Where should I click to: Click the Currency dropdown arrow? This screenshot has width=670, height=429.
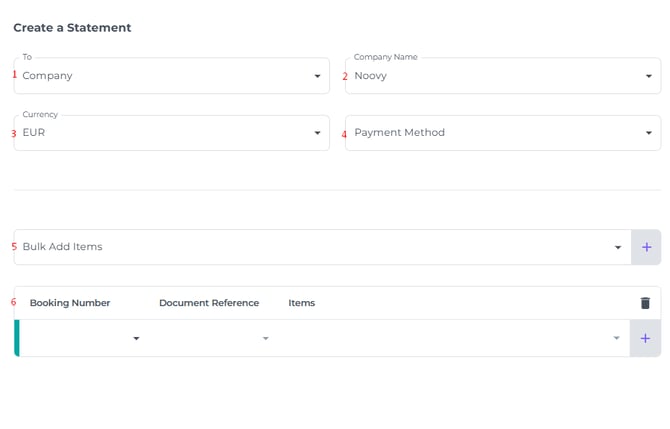pos(317,133)
